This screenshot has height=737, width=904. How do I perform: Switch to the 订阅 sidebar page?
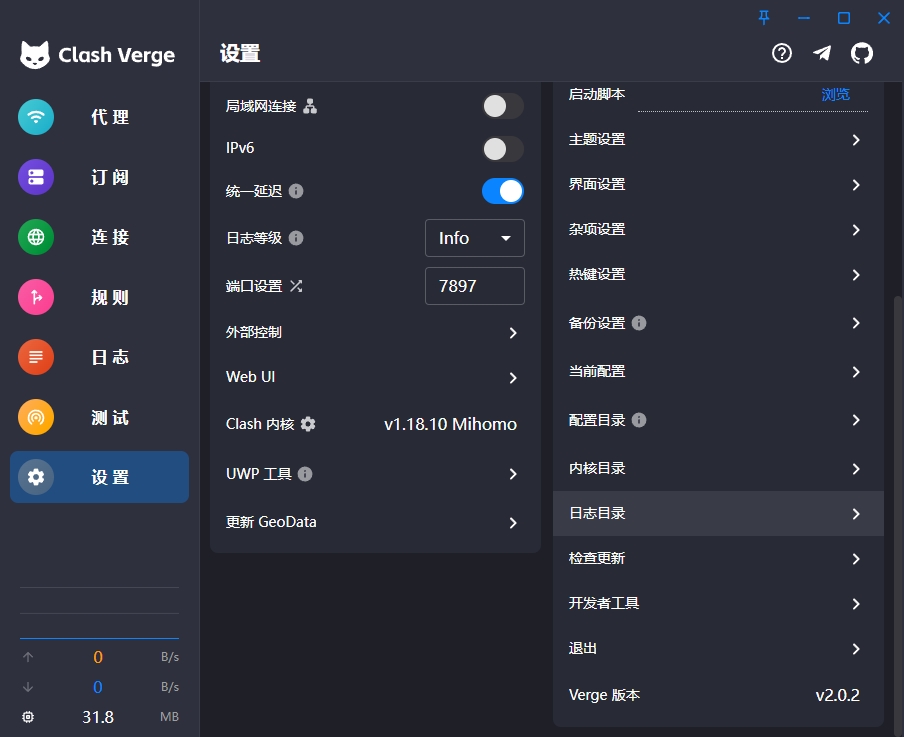[99, 177]
